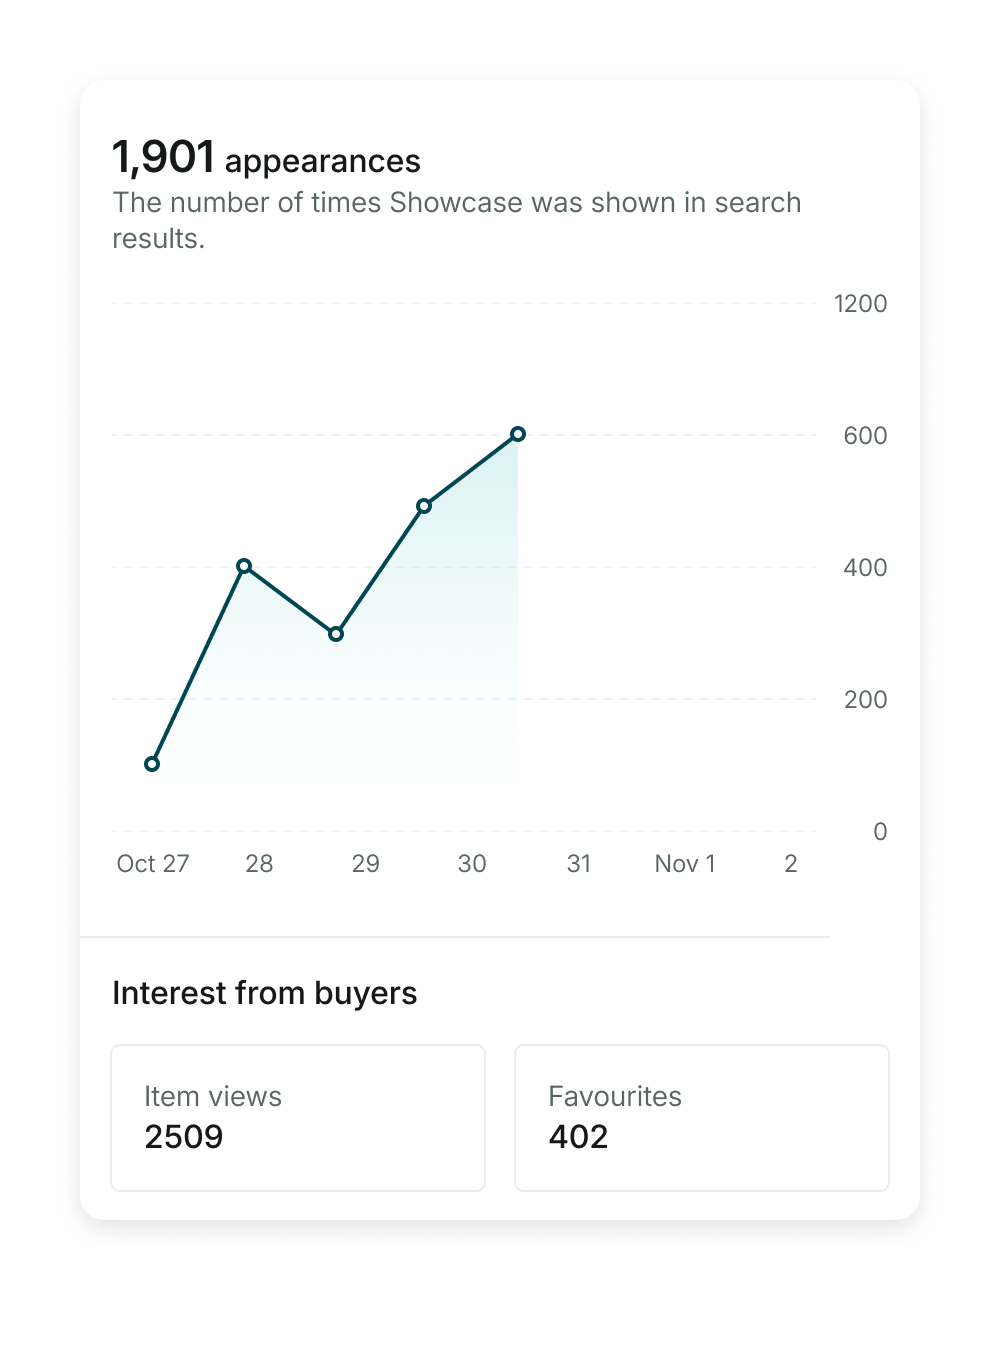Click the 31 date label
Image resolution: width=1000 pixels, height=1364 pixels.
click(579, 864)
